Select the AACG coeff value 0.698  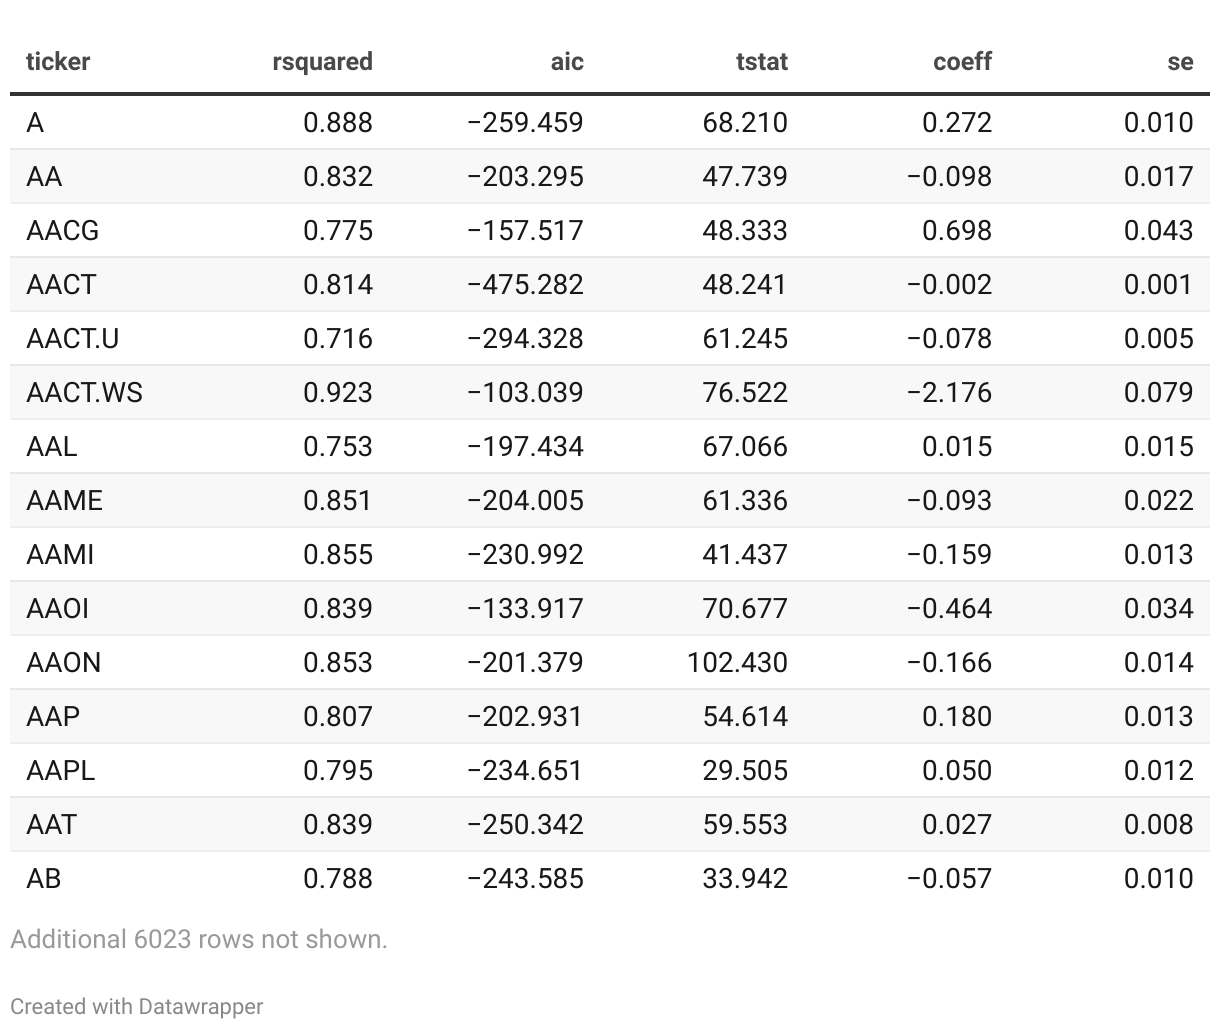click(x=957, y=231)
